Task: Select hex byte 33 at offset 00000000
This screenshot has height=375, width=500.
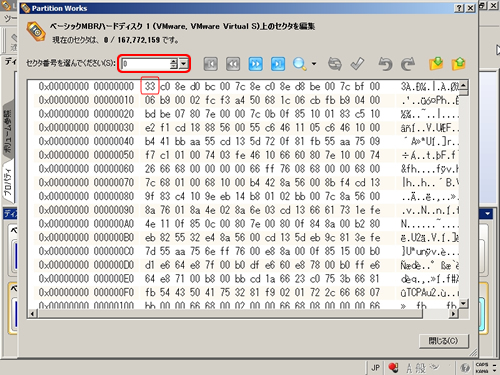Action: [150, 86]
